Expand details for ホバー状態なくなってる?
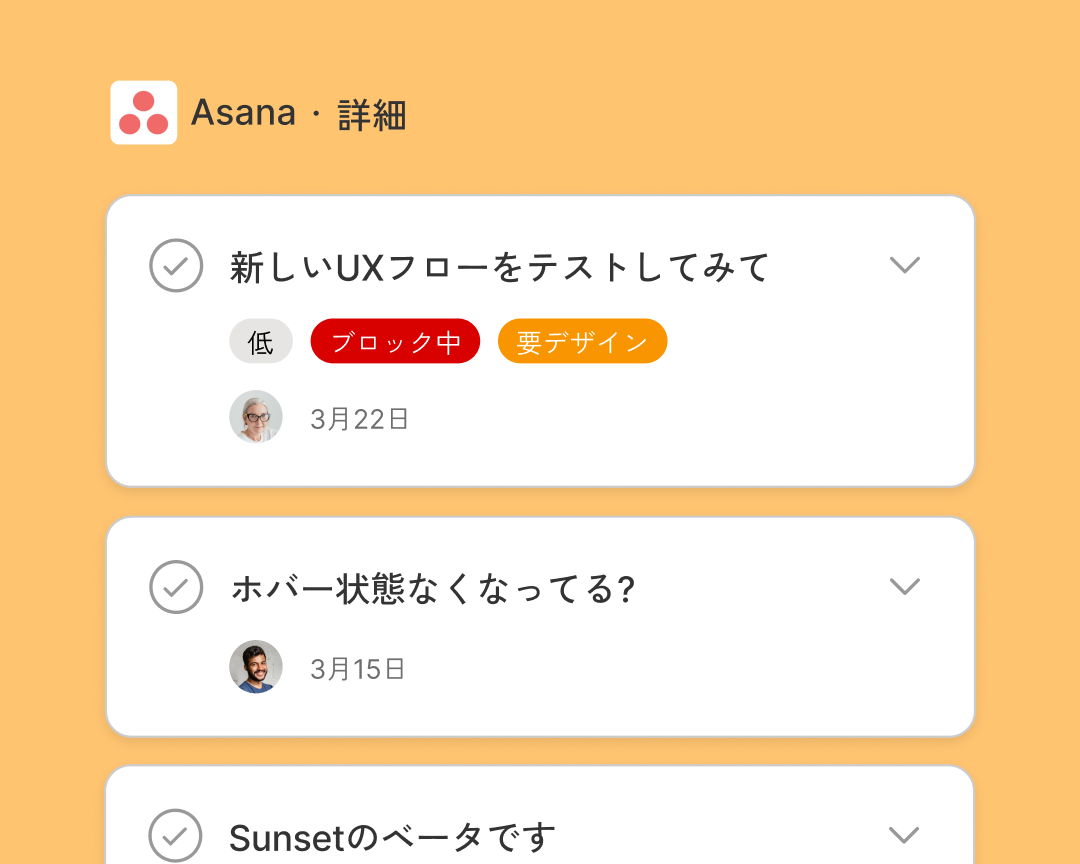Viewport: 1080px width, 864px height. 906,588
